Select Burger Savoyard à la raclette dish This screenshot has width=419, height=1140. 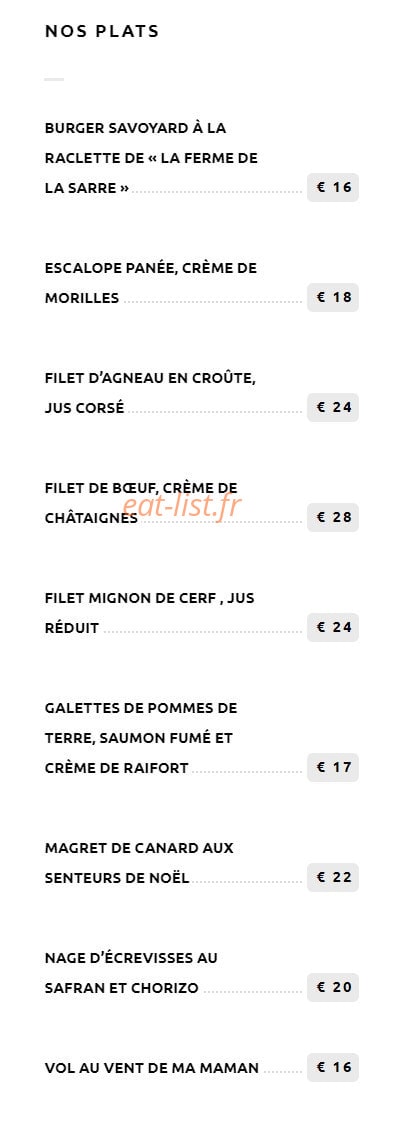151,158
